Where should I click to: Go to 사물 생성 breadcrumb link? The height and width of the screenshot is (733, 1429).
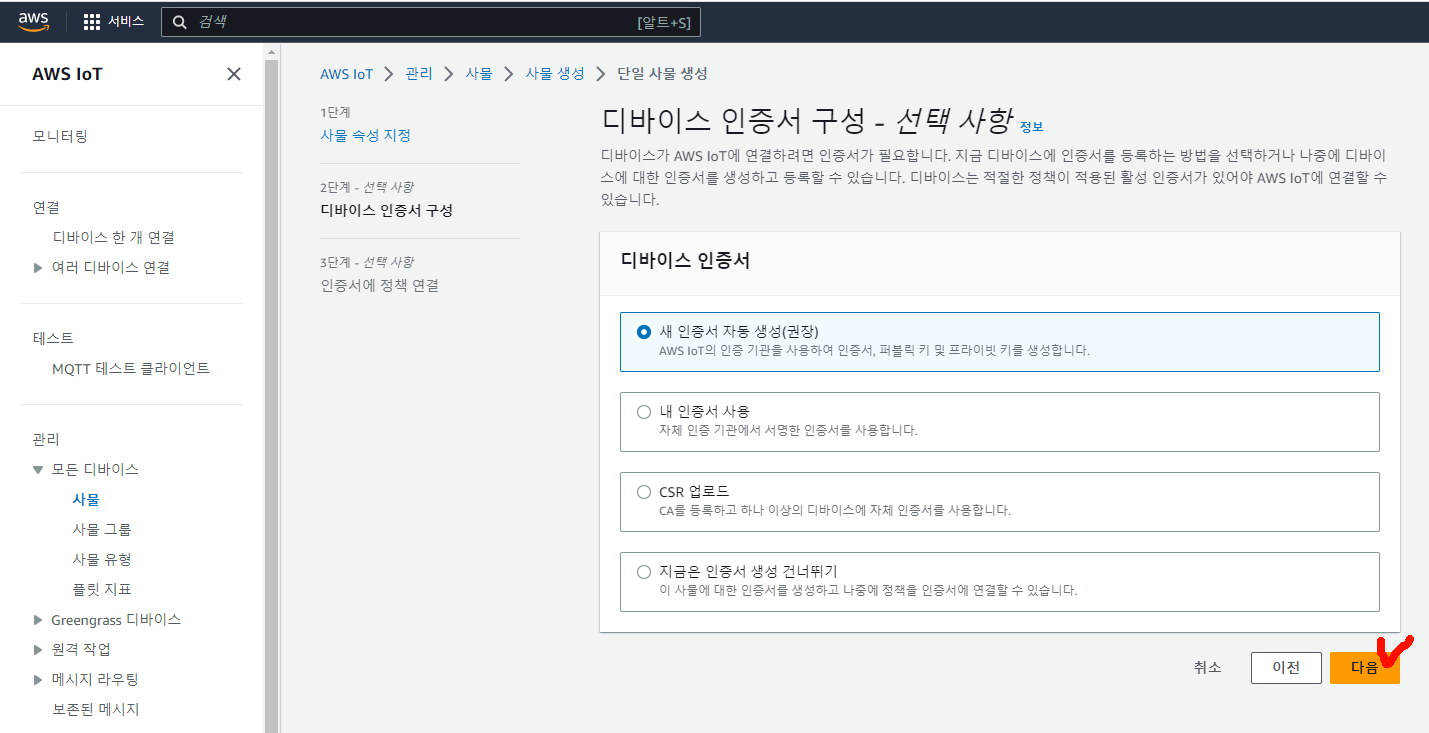pyautogui.click(x=555, y=74)
